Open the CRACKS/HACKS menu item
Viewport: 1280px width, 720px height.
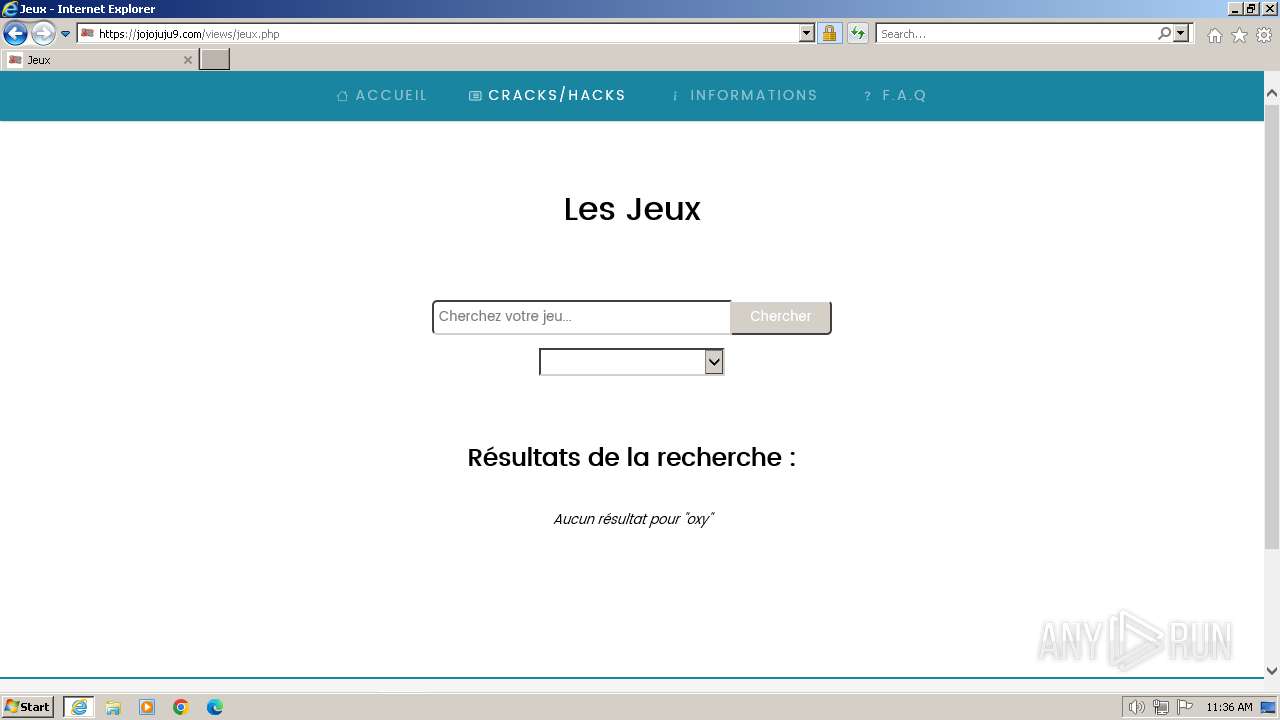(x=547, y=95)
